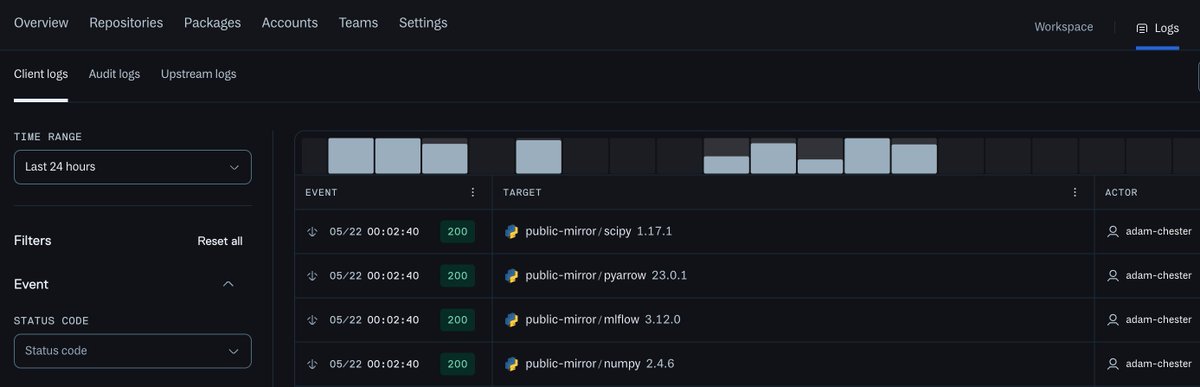This screenshot has width=1200, height=387.
Task: Open the Overview tab
Action: pos(41,23)
